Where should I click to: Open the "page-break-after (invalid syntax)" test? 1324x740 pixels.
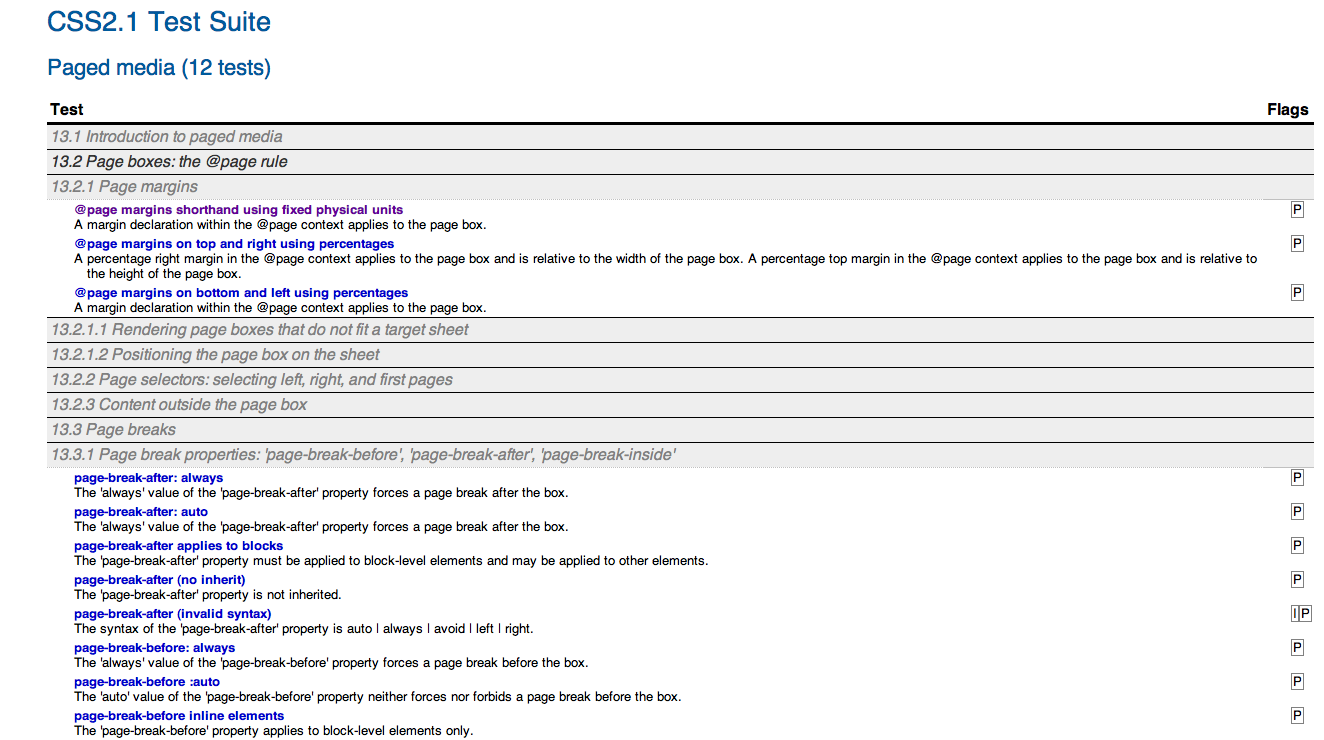(172, 613)
